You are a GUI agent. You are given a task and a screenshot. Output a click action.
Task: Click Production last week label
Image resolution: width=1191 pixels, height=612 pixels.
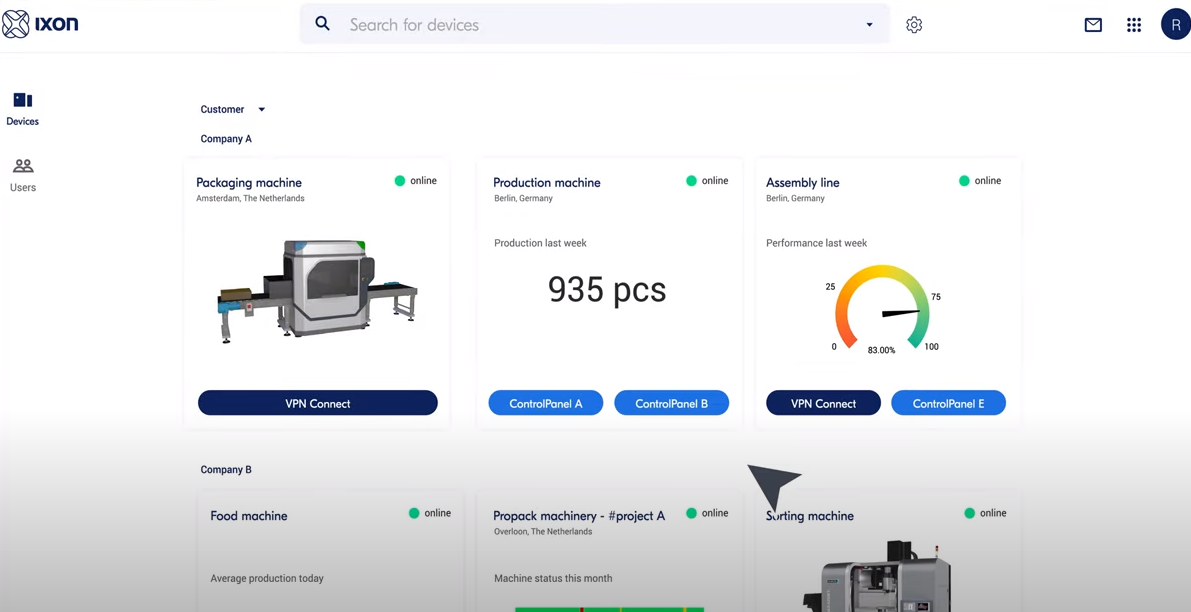click(540, 243)
